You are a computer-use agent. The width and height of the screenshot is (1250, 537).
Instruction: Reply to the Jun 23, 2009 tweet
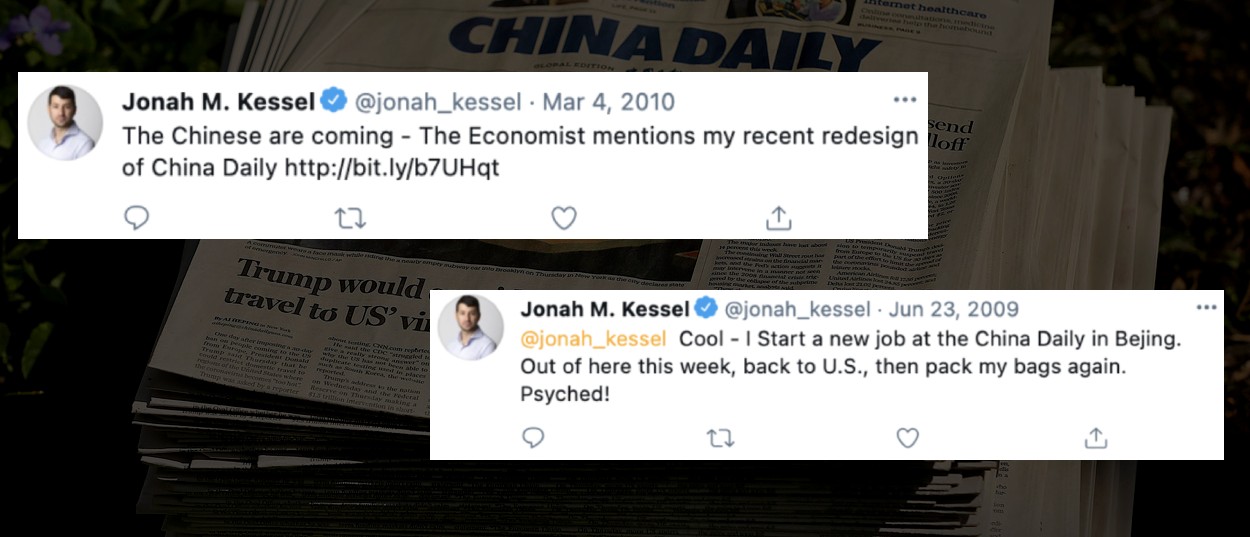tap(534, 438)
